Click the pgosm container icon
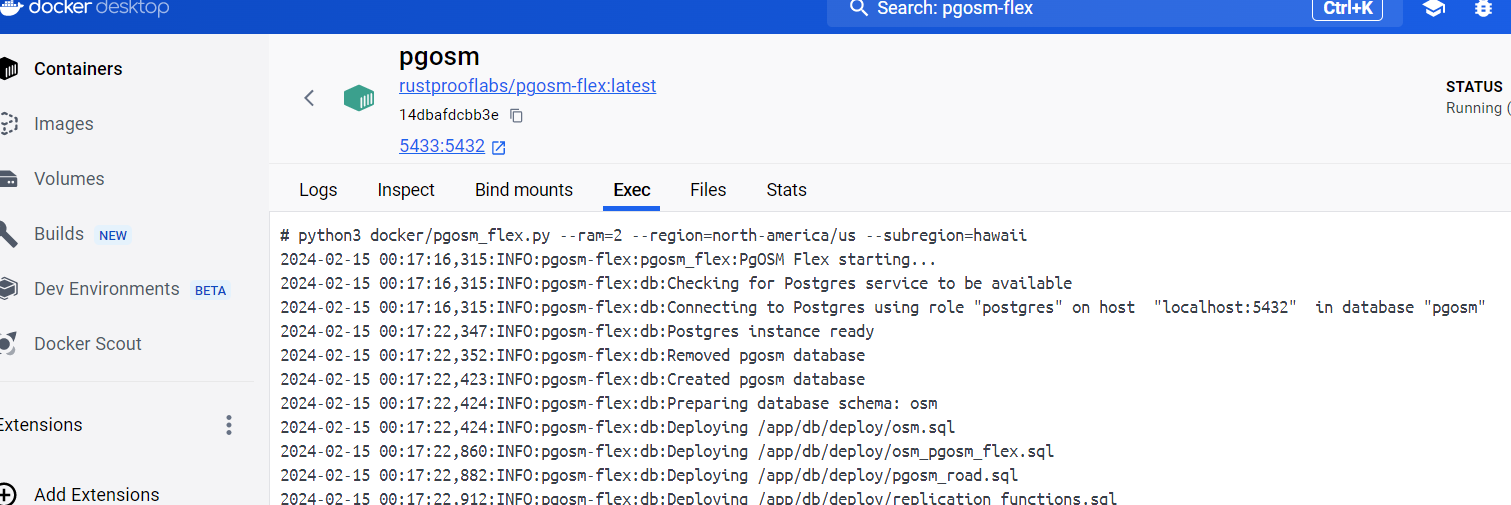The image size is (1511, 505). 359,98
